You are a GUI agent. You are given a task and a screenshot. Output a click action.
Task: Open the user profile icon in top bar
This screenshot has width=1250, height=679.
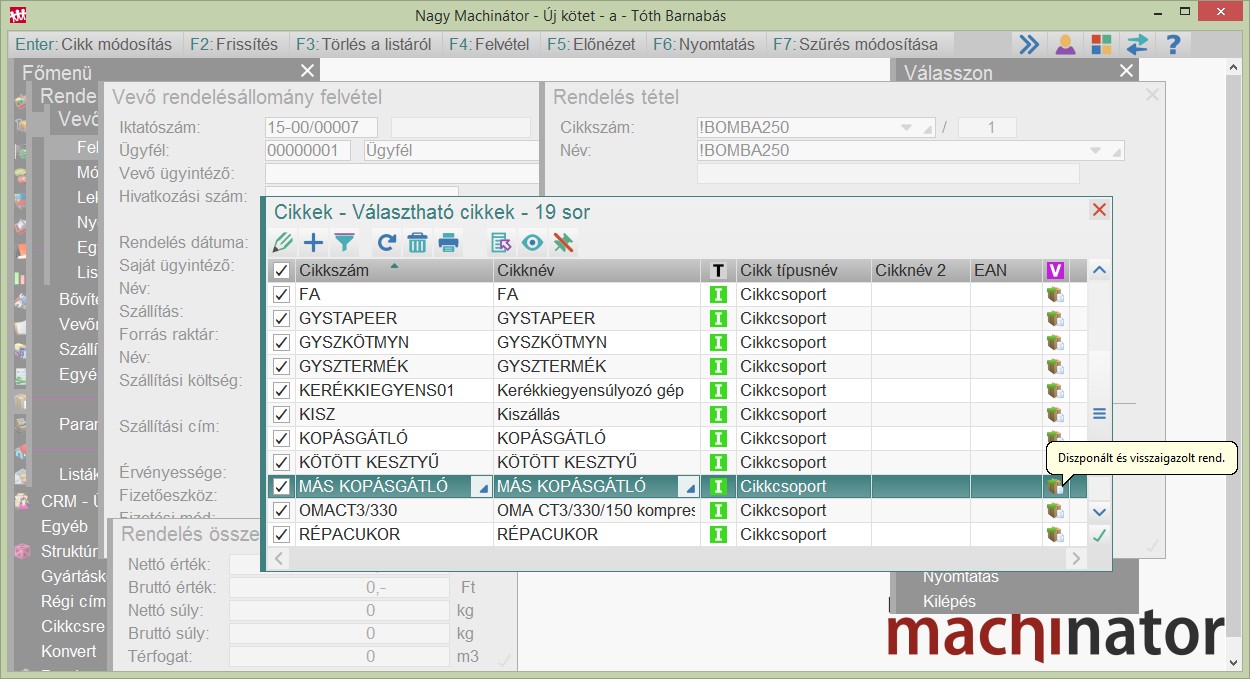pos(1066,44)
